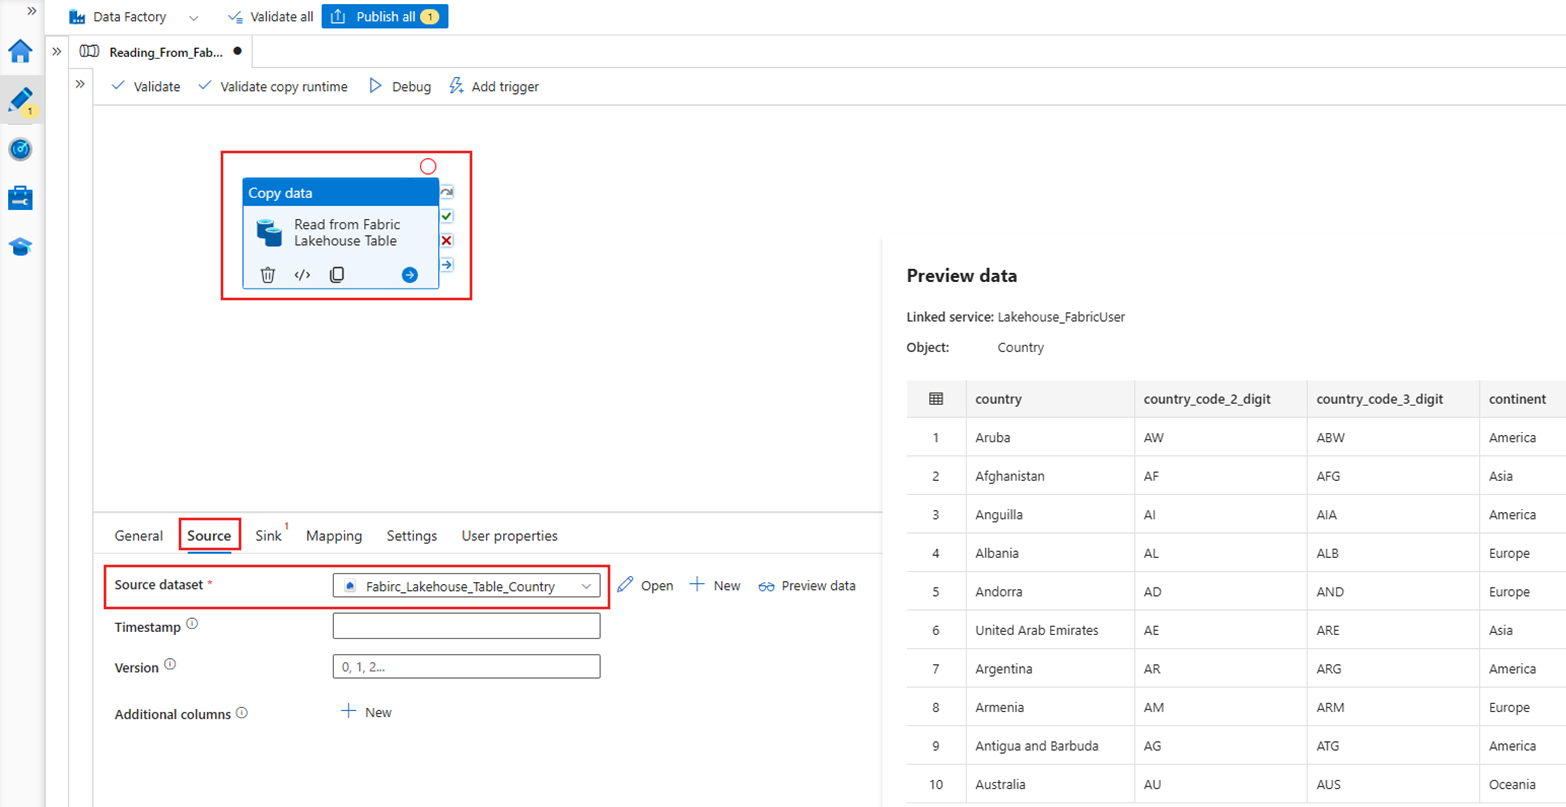Clone the Copy data activity with the copy icon
Viewport: 1566px width, 807px height.
coord(335,274)
